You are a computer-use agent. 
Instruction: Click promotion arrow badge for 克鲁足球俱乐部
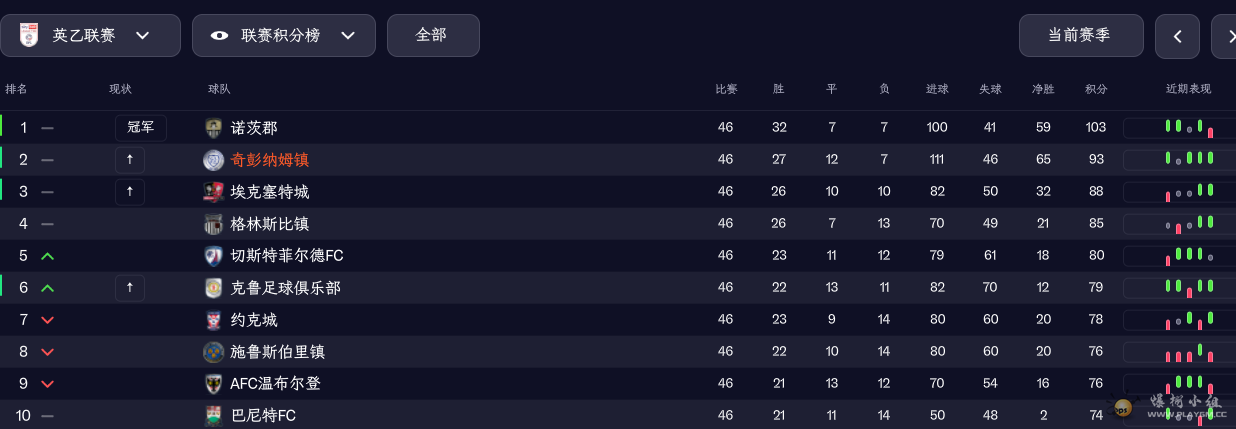pyautogui.click(x=130, y=288)
